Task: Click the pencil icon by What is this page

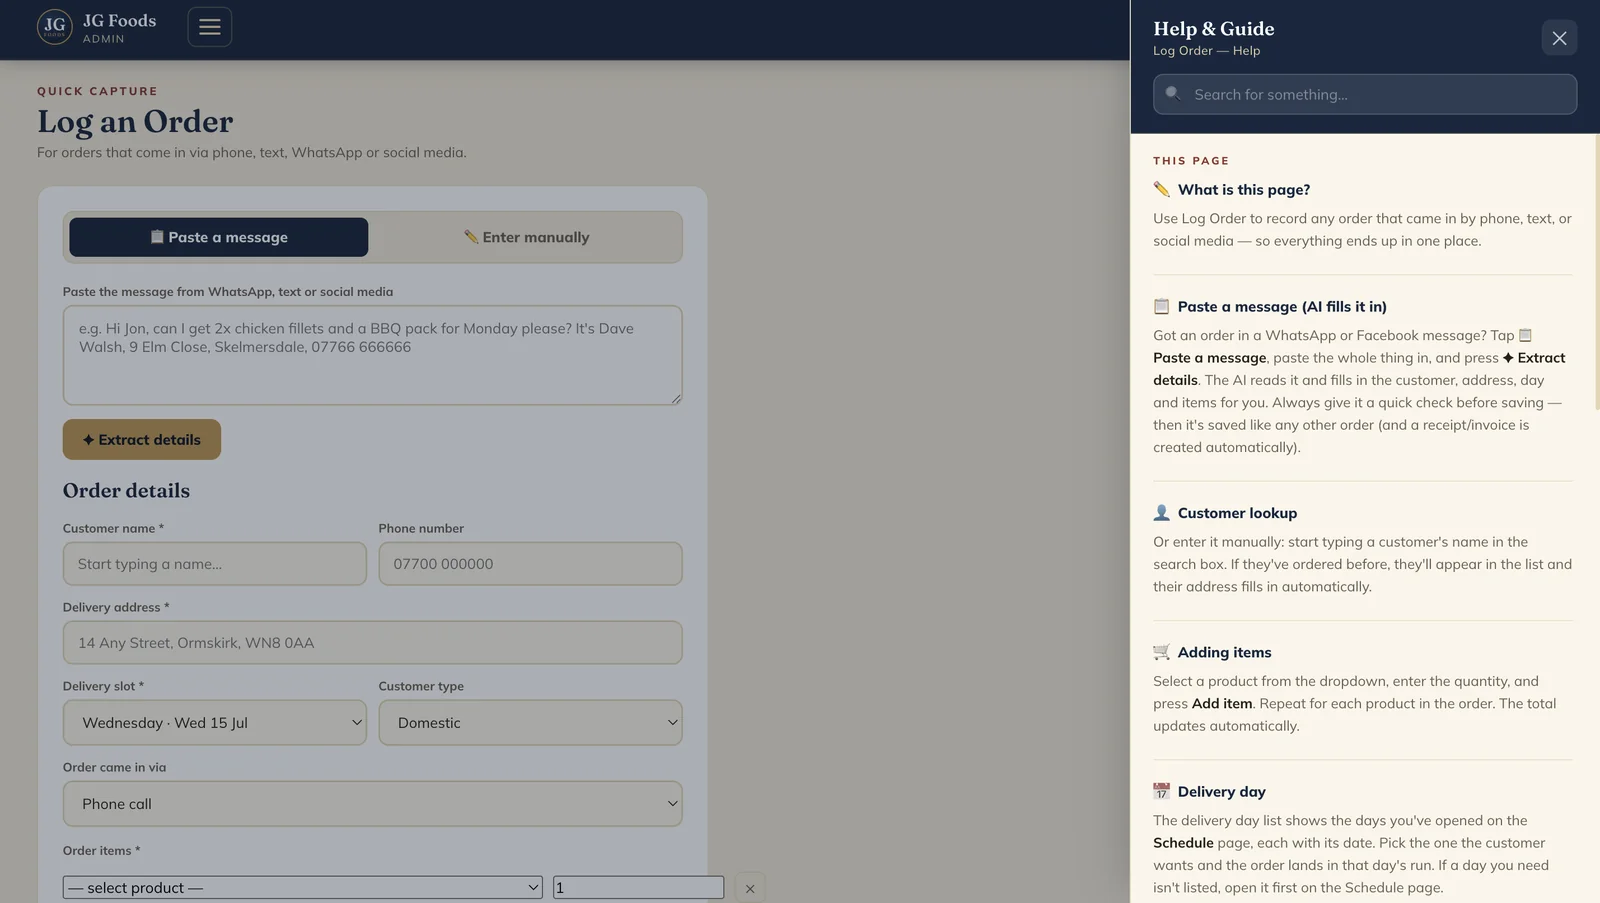Action: [x=1161, y=189]
